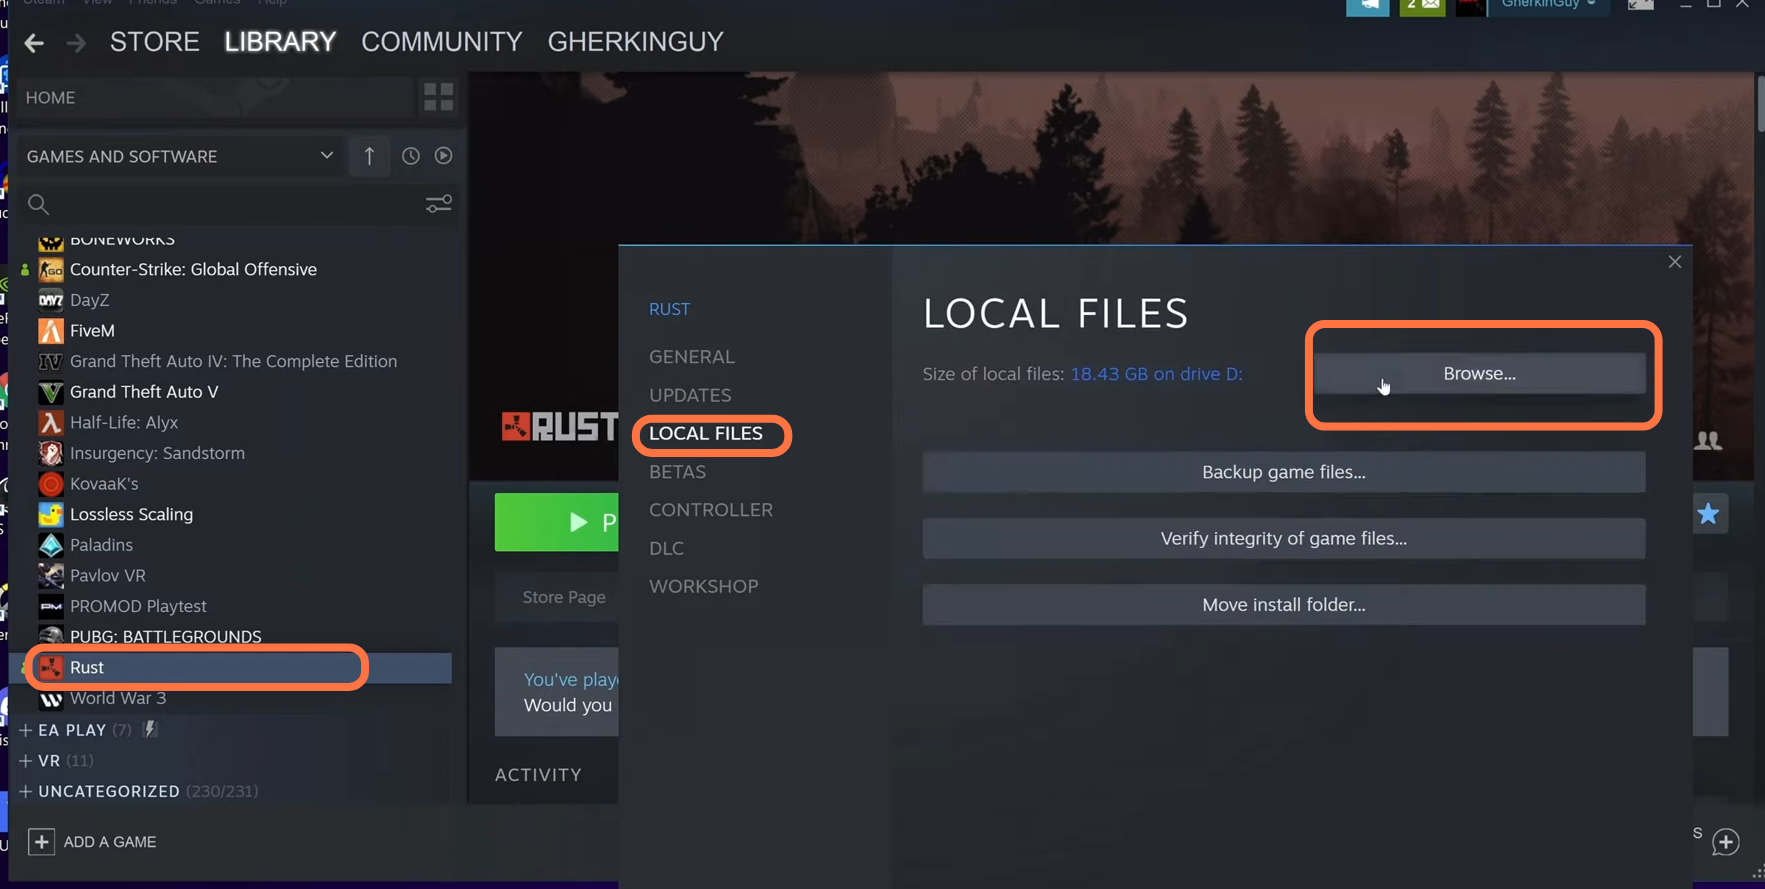The width and height of the screenshot is (1765, 889).
Task: Select World War 3 game icon
Action: 50,698
